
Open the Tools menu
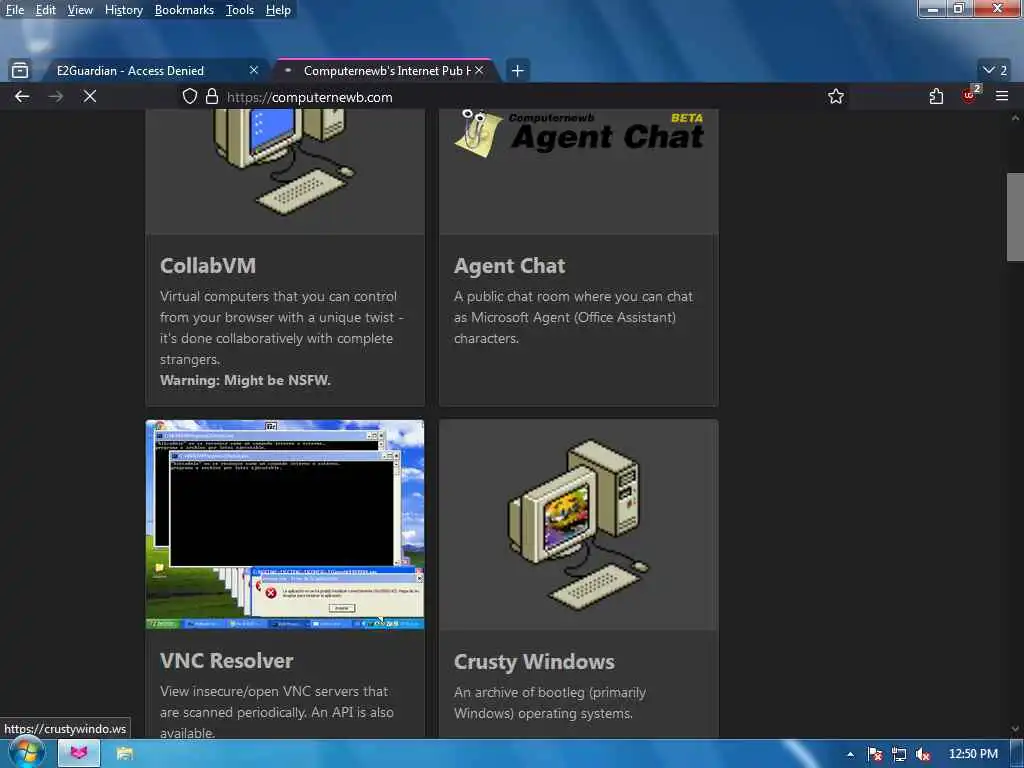240,10
